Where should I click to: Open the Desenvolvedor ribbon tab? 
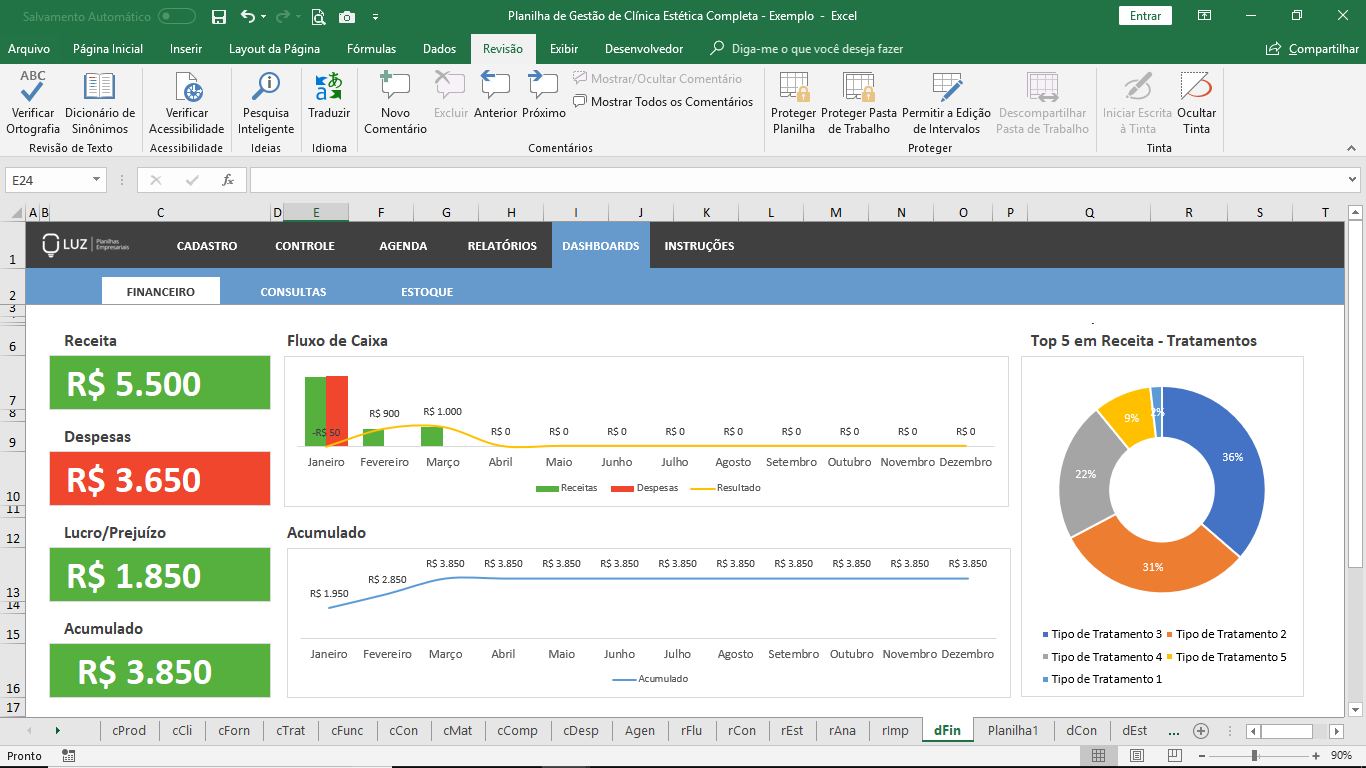pos(644,49)
